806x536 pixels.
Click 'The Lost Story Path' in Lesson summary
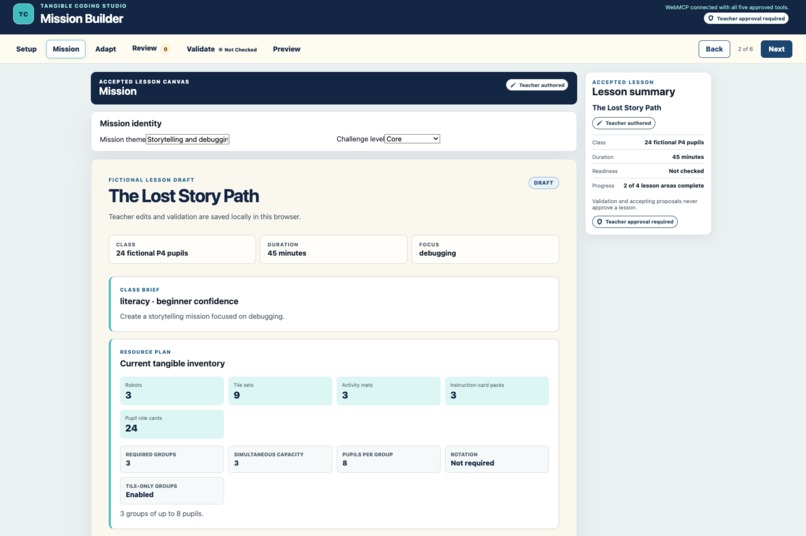click(x=627, y=108)
